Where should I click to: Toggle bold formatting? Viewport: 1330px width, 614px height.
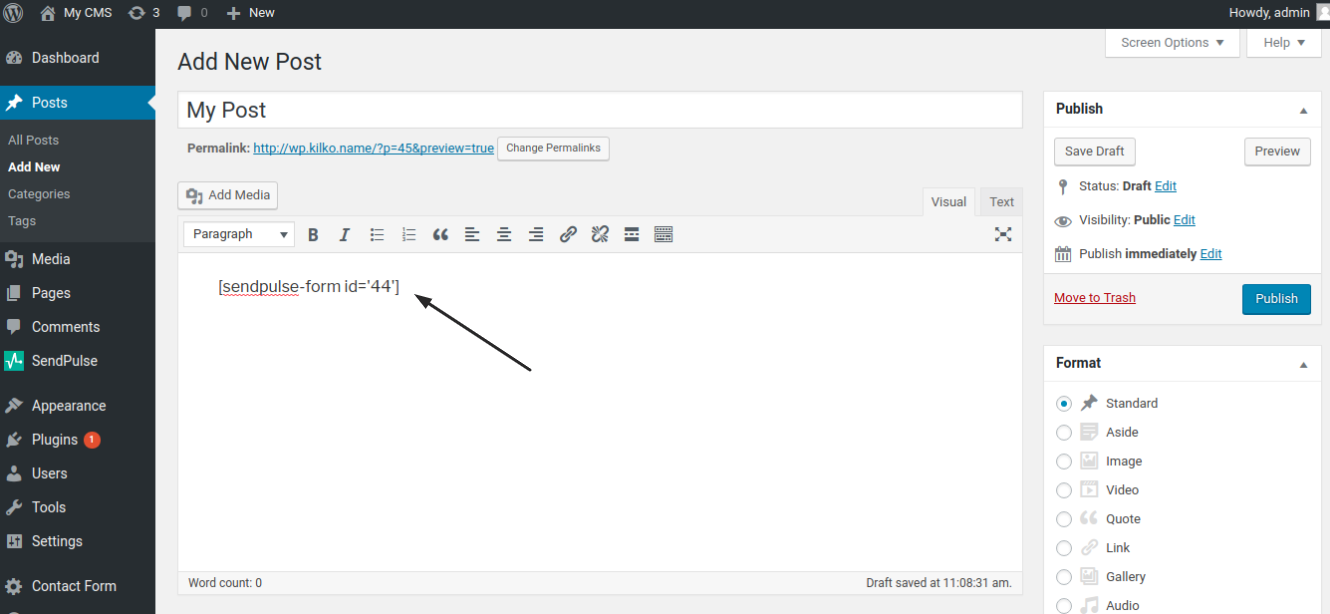pos(313,234)
